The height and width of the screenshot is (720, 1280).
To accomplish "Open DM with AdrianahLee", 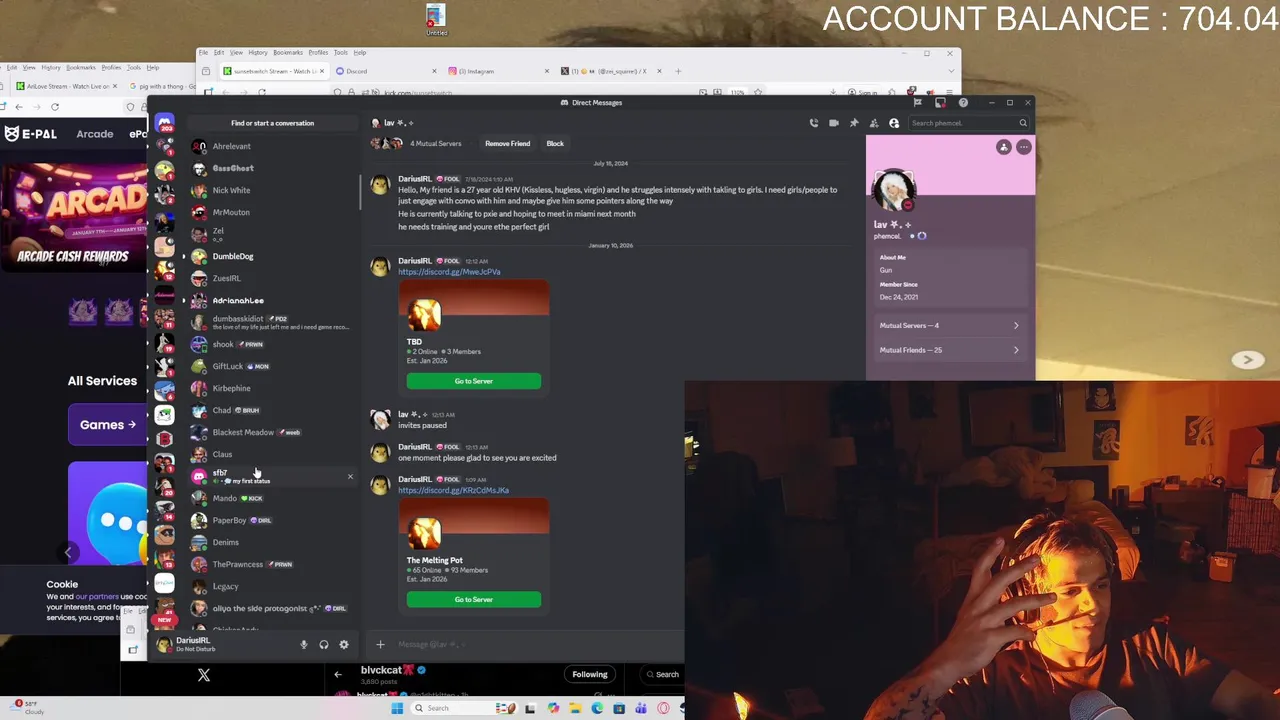I will [272, 300].
